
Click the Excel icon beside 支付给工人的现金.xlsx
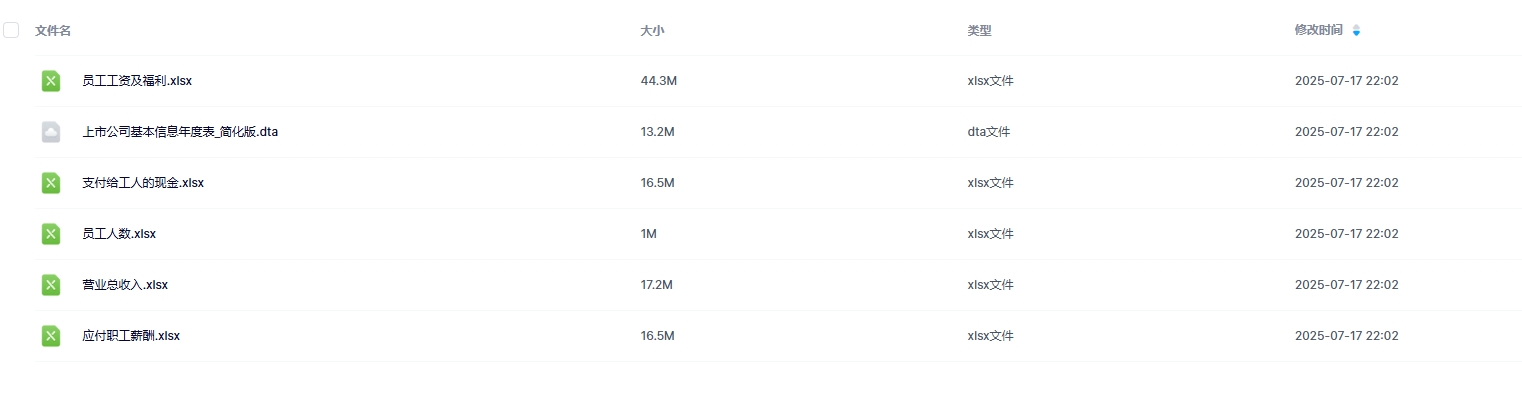[x=51, y=183]
